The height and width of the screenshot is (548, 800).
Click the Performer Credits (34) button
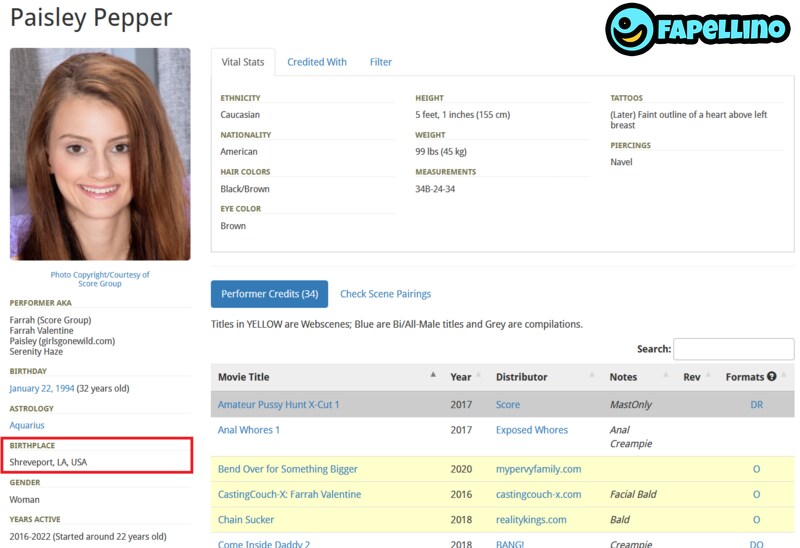point(269,294)
